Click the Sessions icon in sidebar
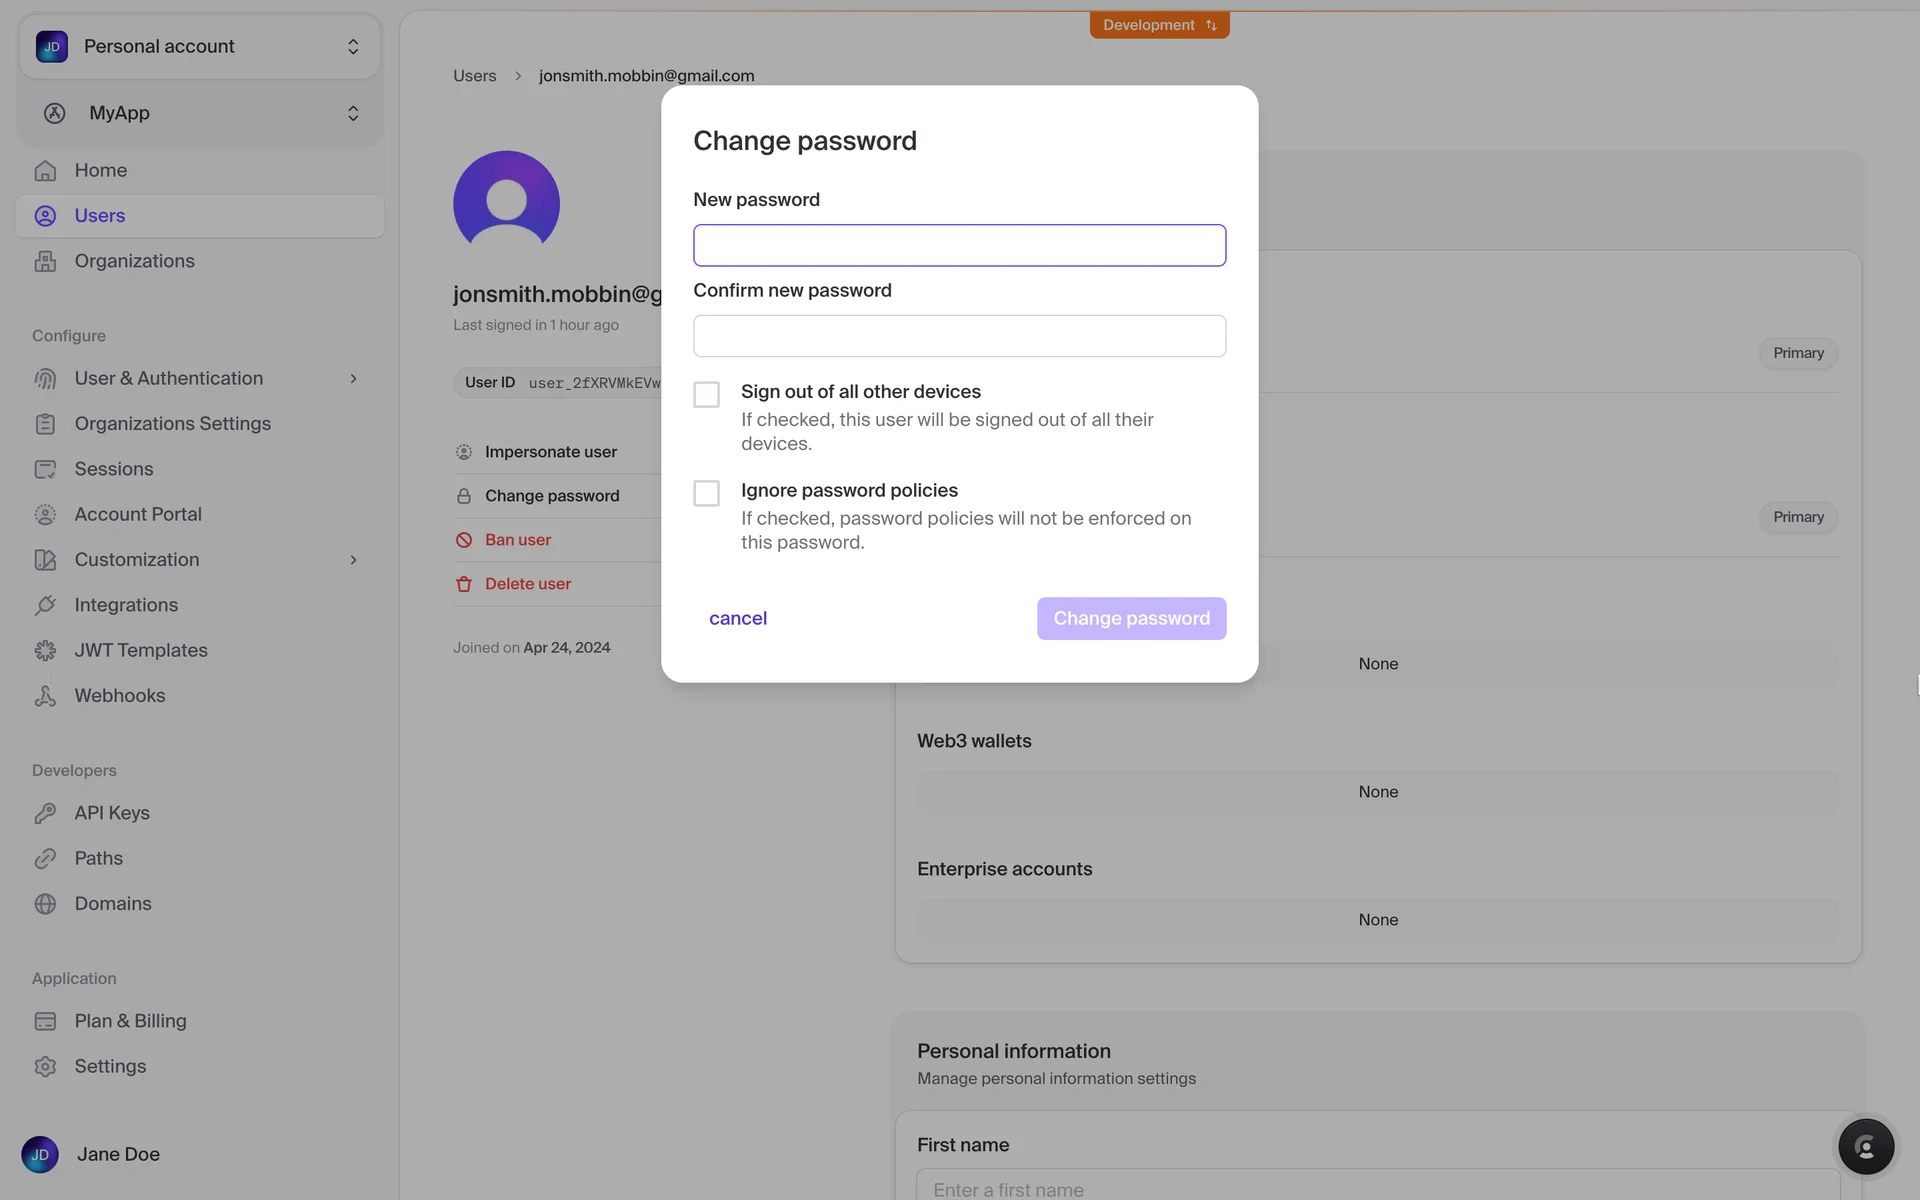The height and width of the screenshot is (1200, 1920). (45, 469)
